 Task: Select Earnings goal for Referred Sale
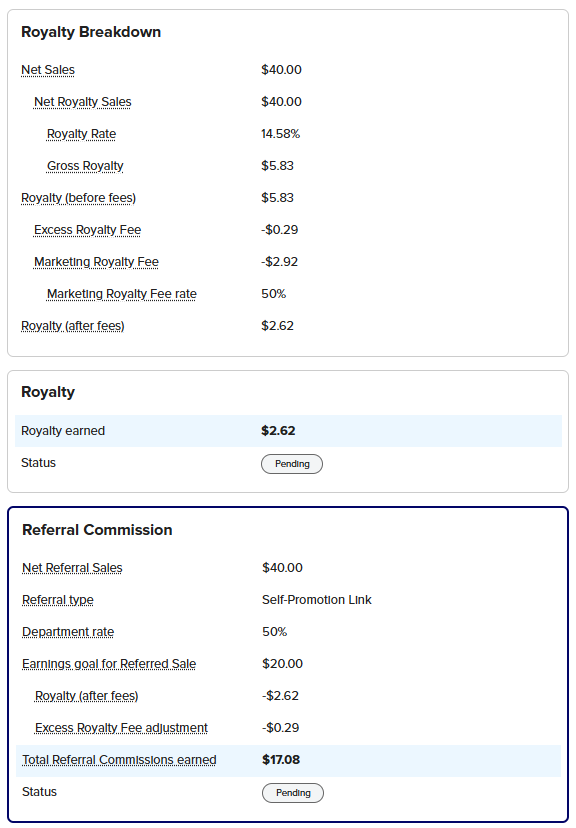pos(109,664)
